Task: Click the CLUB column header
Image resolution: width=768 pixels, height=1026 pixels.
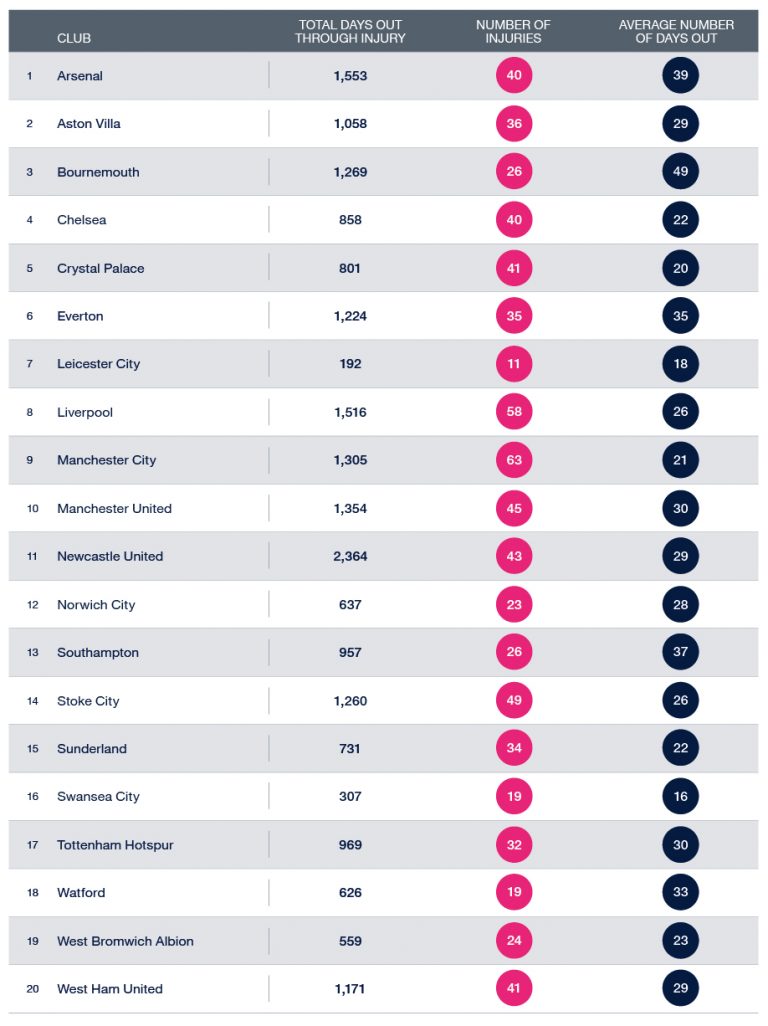Action: click(x=74, y=38)
